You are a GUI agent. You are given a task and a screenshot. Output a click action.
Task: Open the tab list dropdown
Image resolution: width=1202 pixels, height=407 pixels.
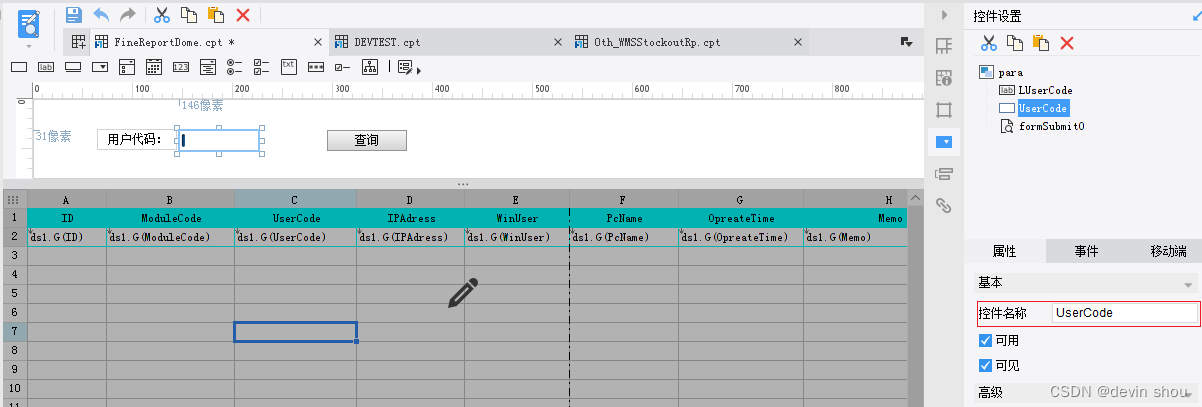pyautogui.click(x=907, y=42)
